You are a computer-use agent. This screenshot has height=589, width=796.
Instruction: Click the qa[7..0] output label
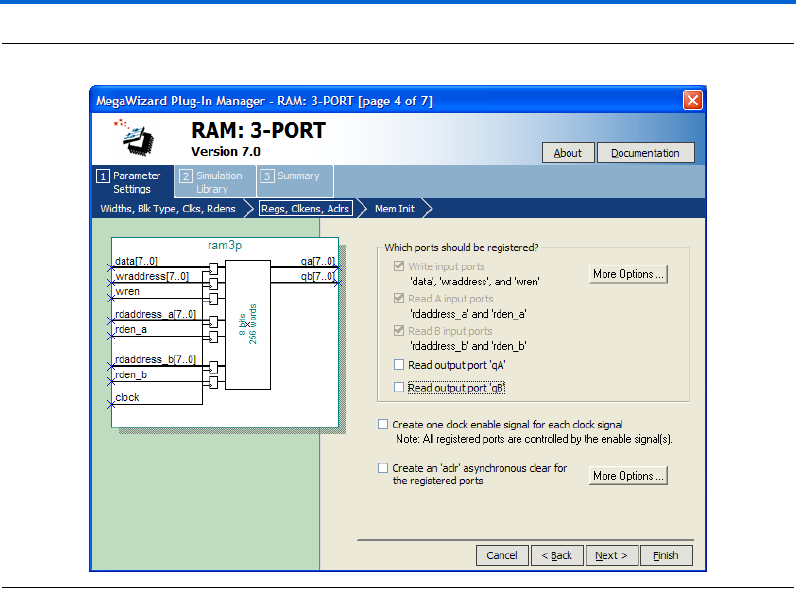(317, 261)
